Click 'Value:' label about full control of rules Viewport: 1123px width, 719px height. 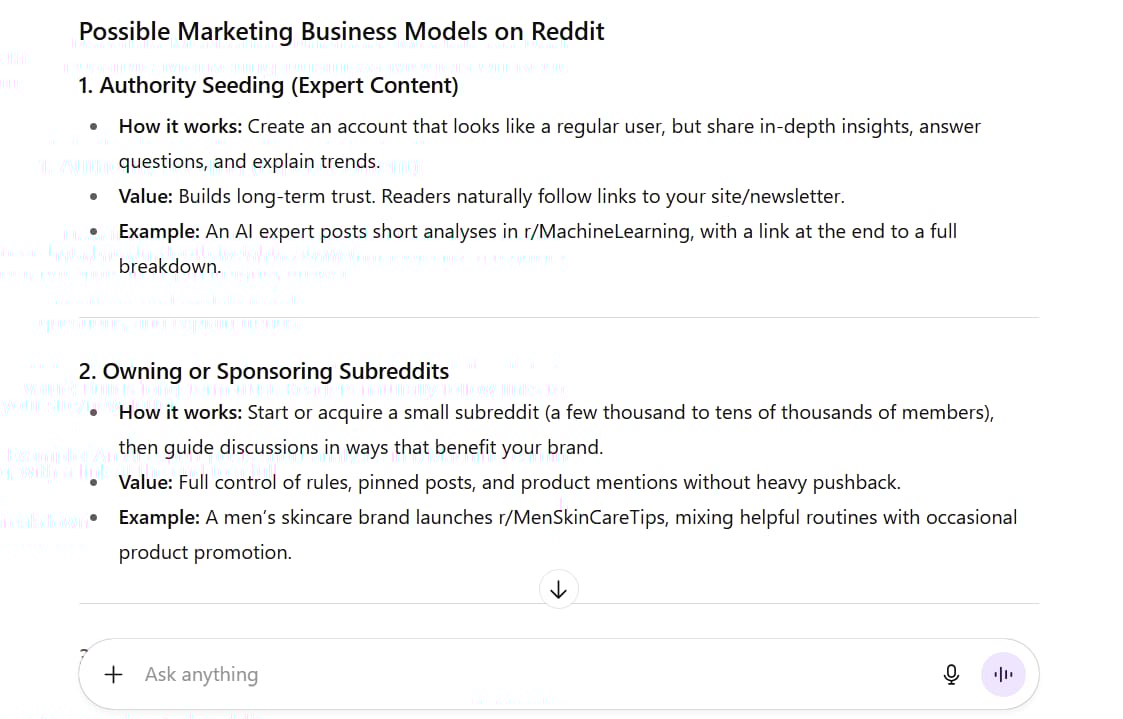146,483
